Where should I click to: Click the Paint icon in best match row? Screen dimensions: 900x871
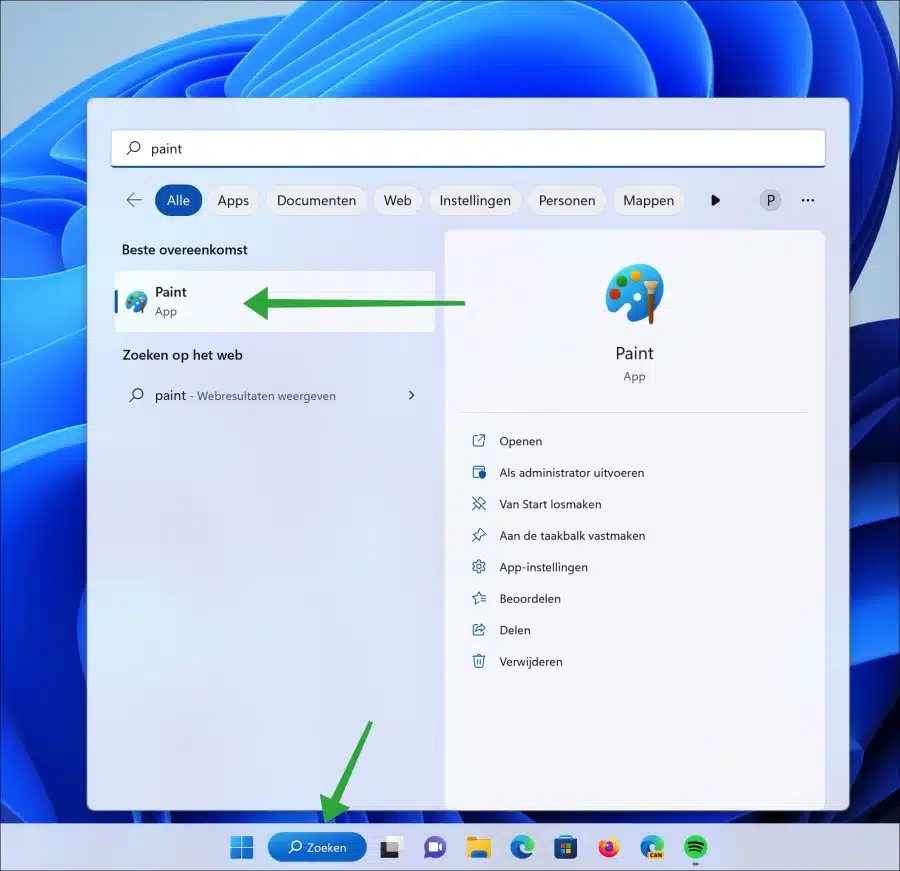click(137, 301)
